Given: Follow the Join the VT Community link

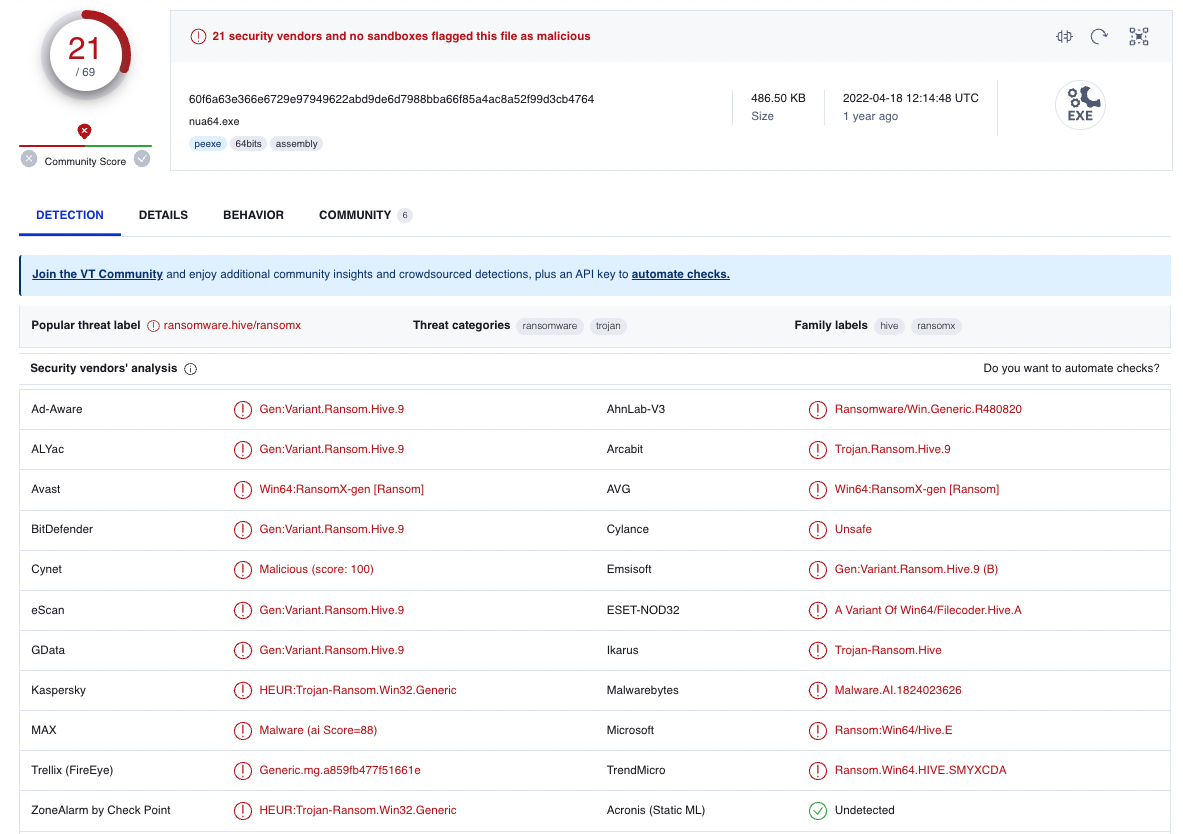Looking at the screenshot, I should [x=97, y=274].
